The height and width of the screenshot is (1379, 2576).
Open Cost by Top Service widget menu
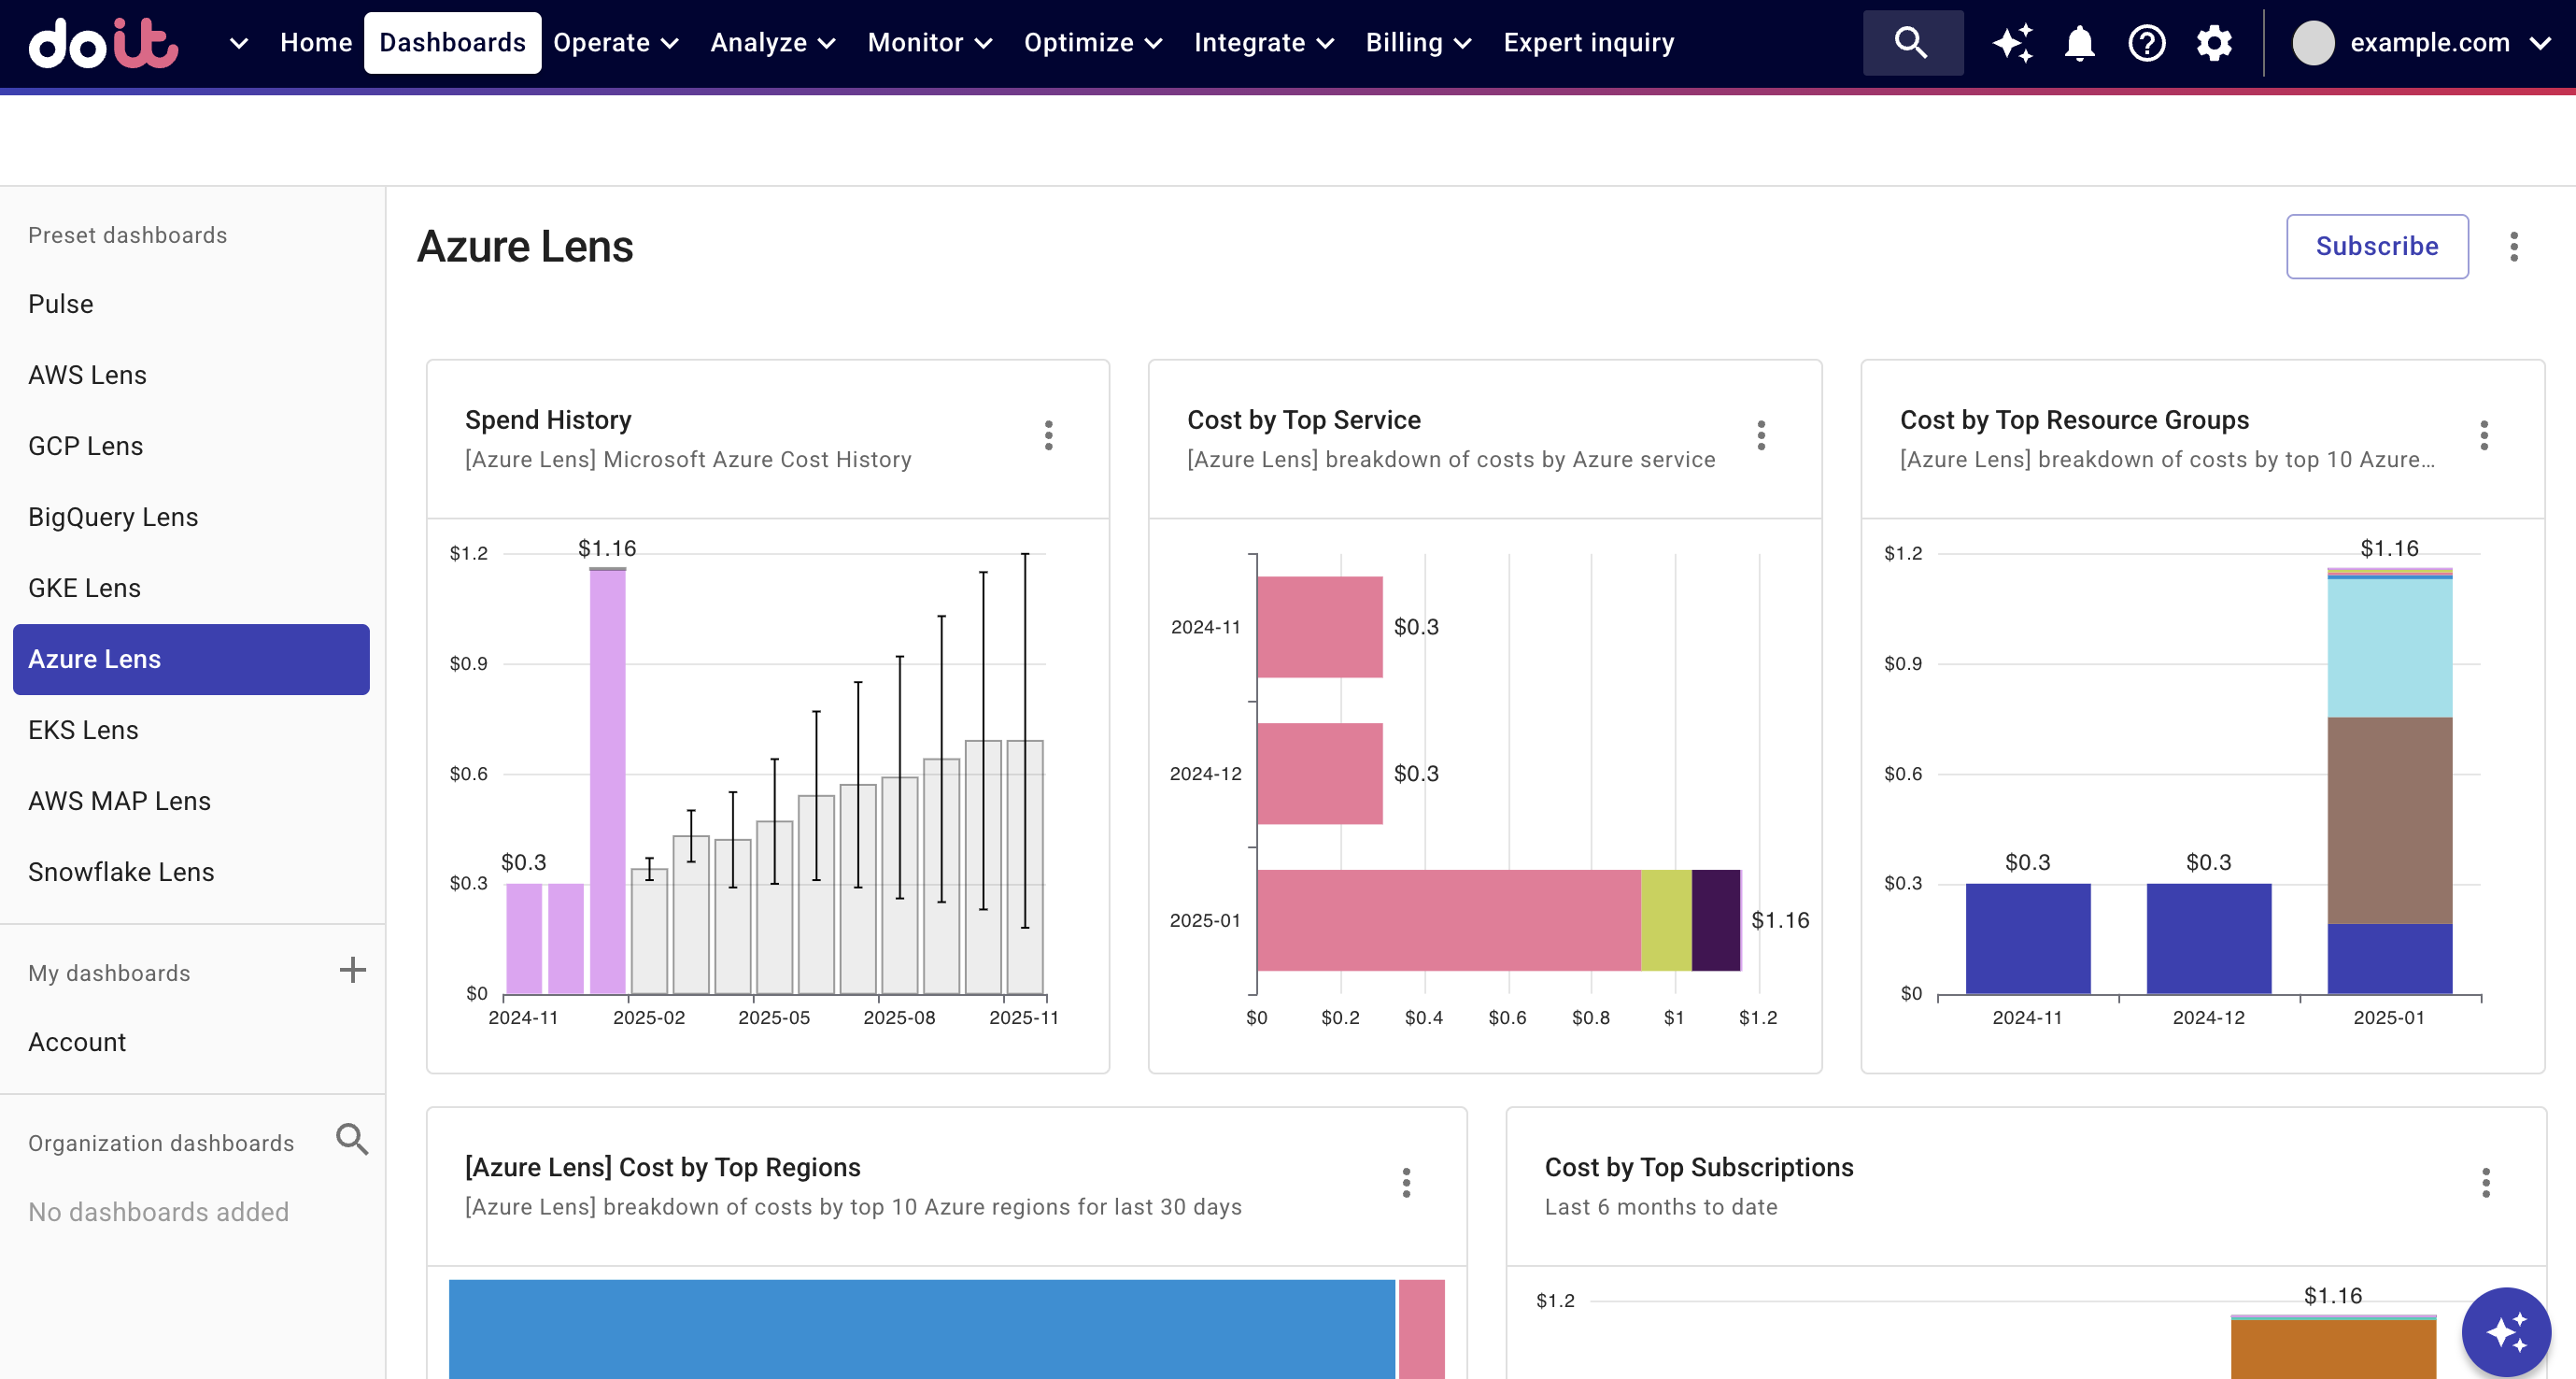tap(1761, 435)
